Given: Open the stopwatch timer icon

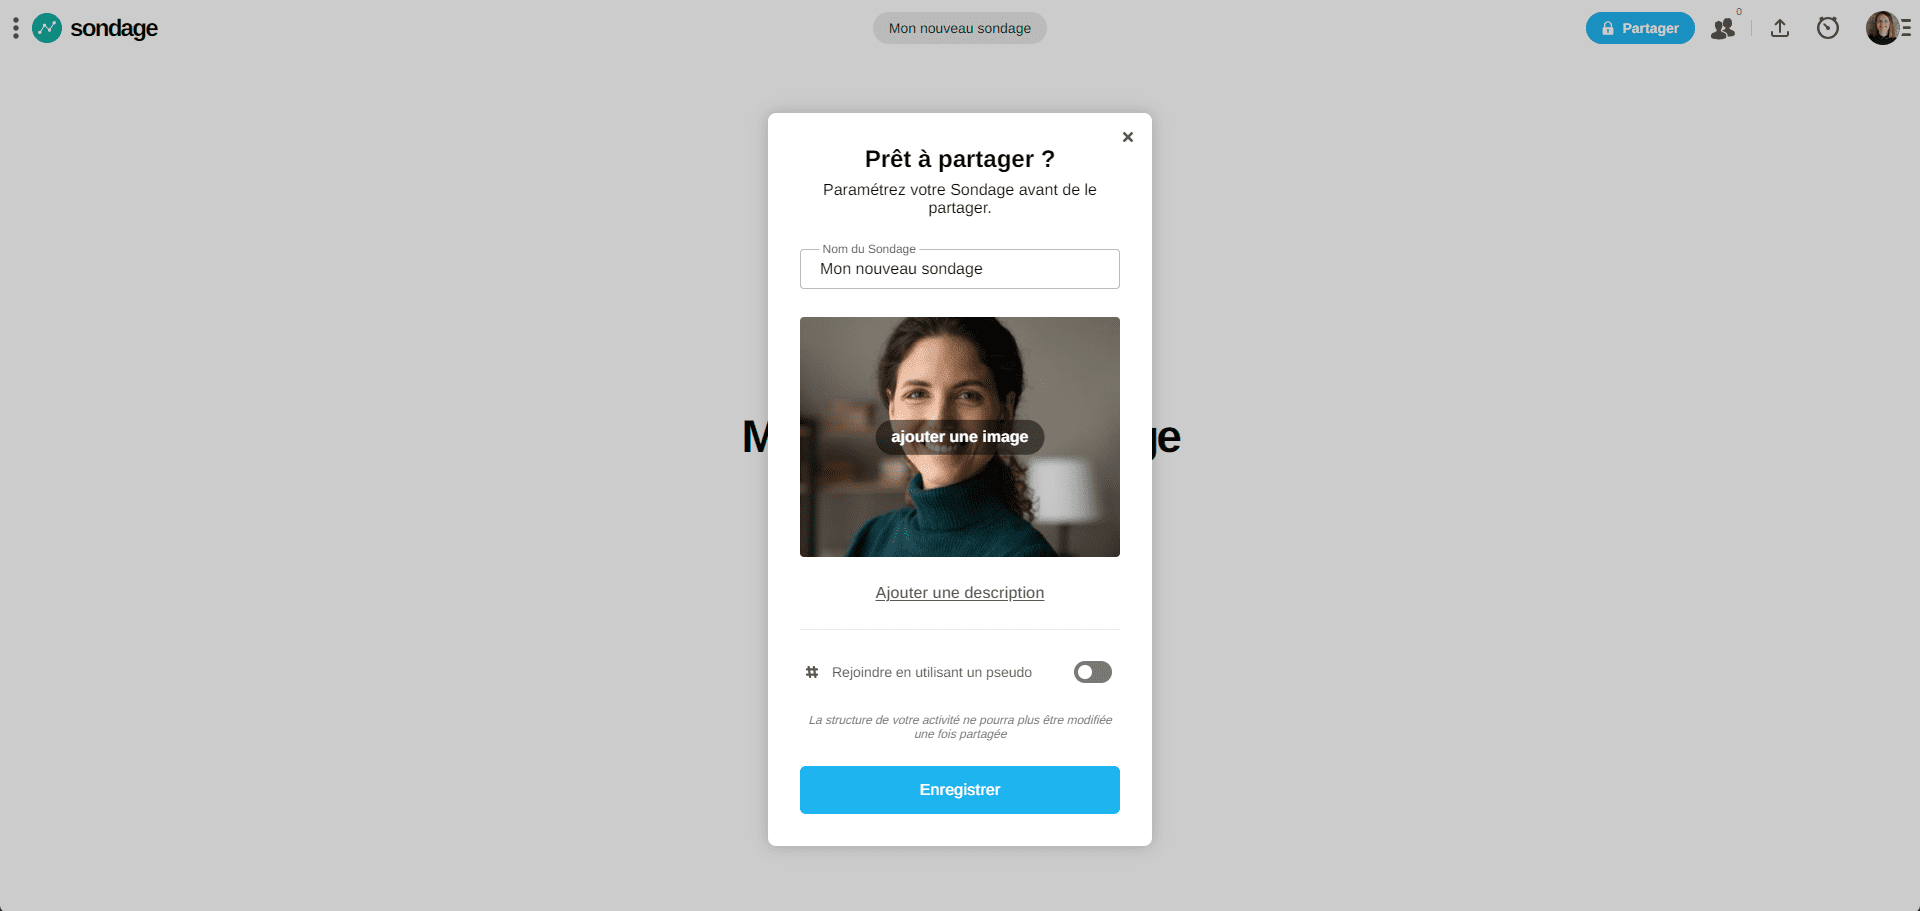Looking at the screenshot, I should [x=1828, y=28].
